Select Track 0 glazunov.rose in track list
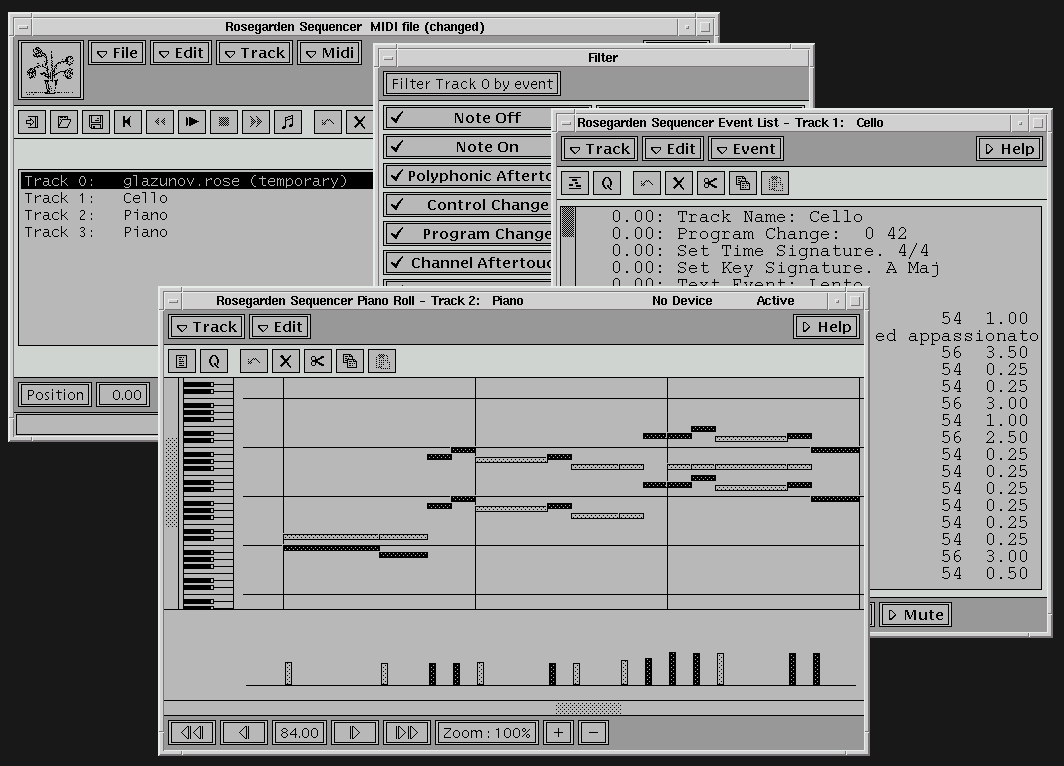The width and height of the screenshot is (1064, 766). [196, 181]
